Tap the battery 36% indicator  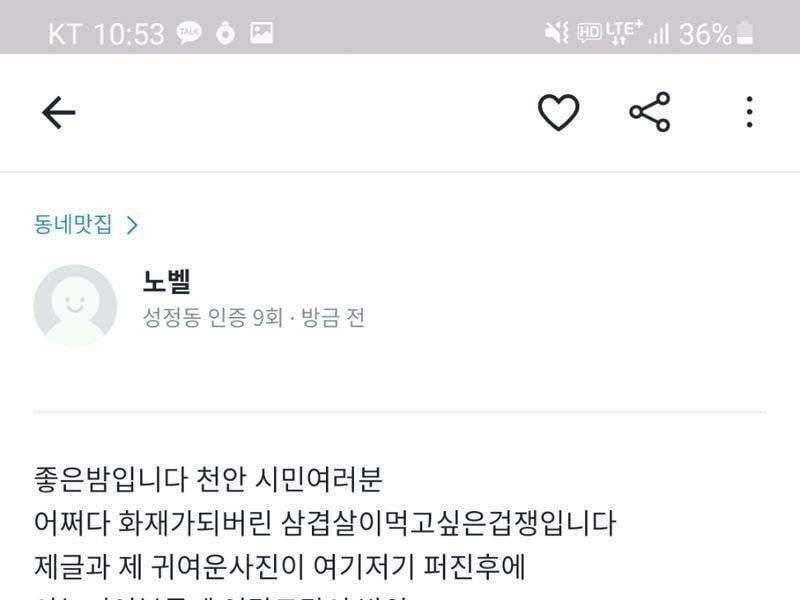click(x=716, y=34)
